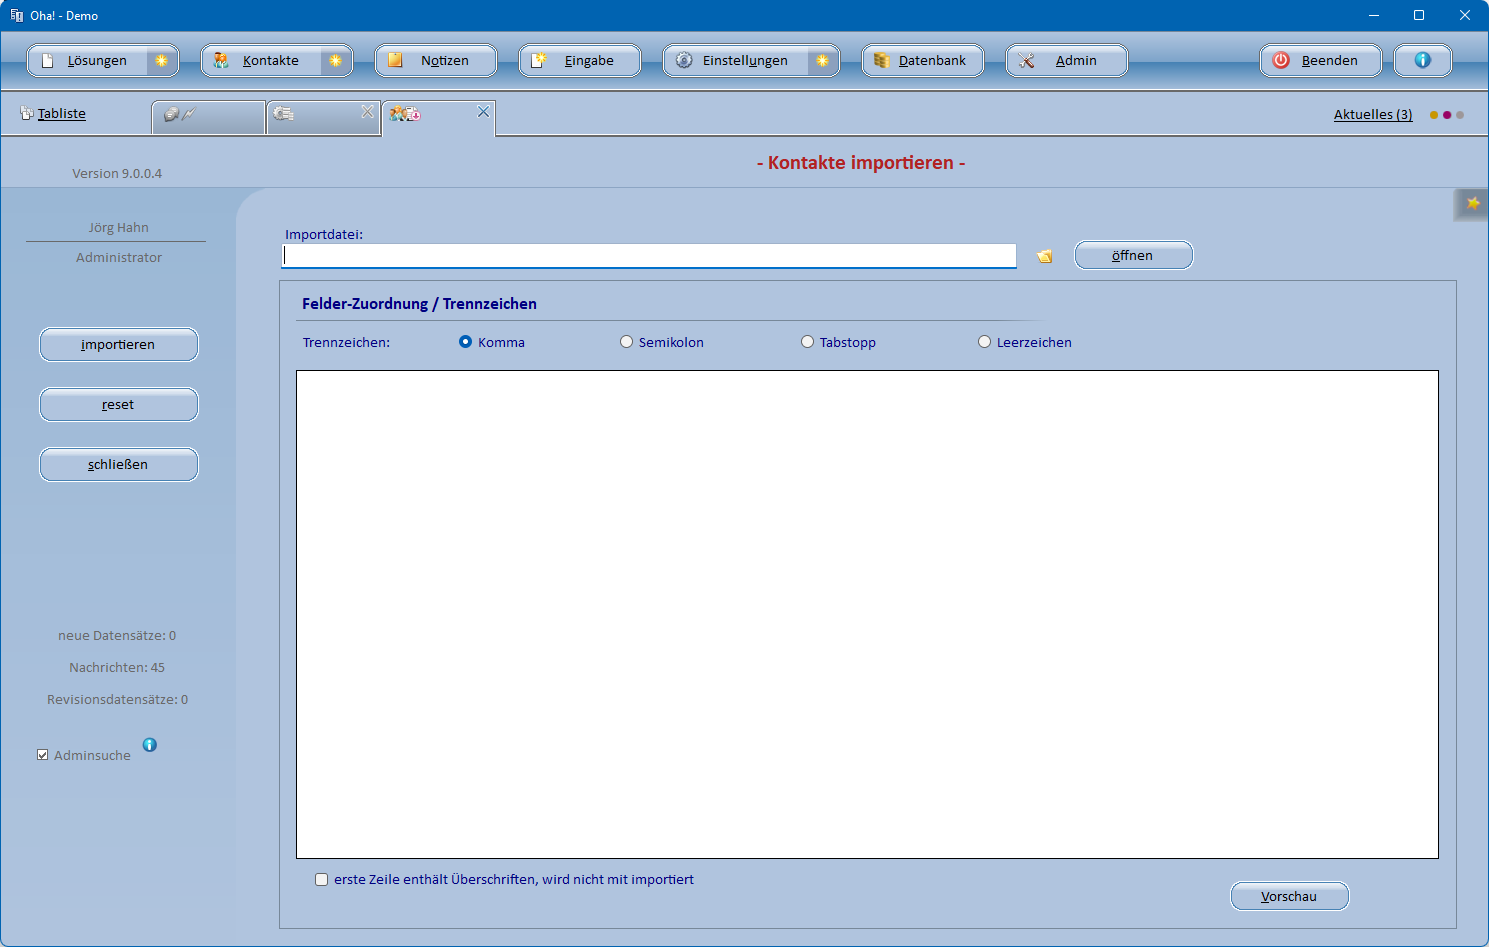This screenshot has width=1489, height=947.
Task: Toggle the Adminsuche checkbox
Action: pos(43,755)
